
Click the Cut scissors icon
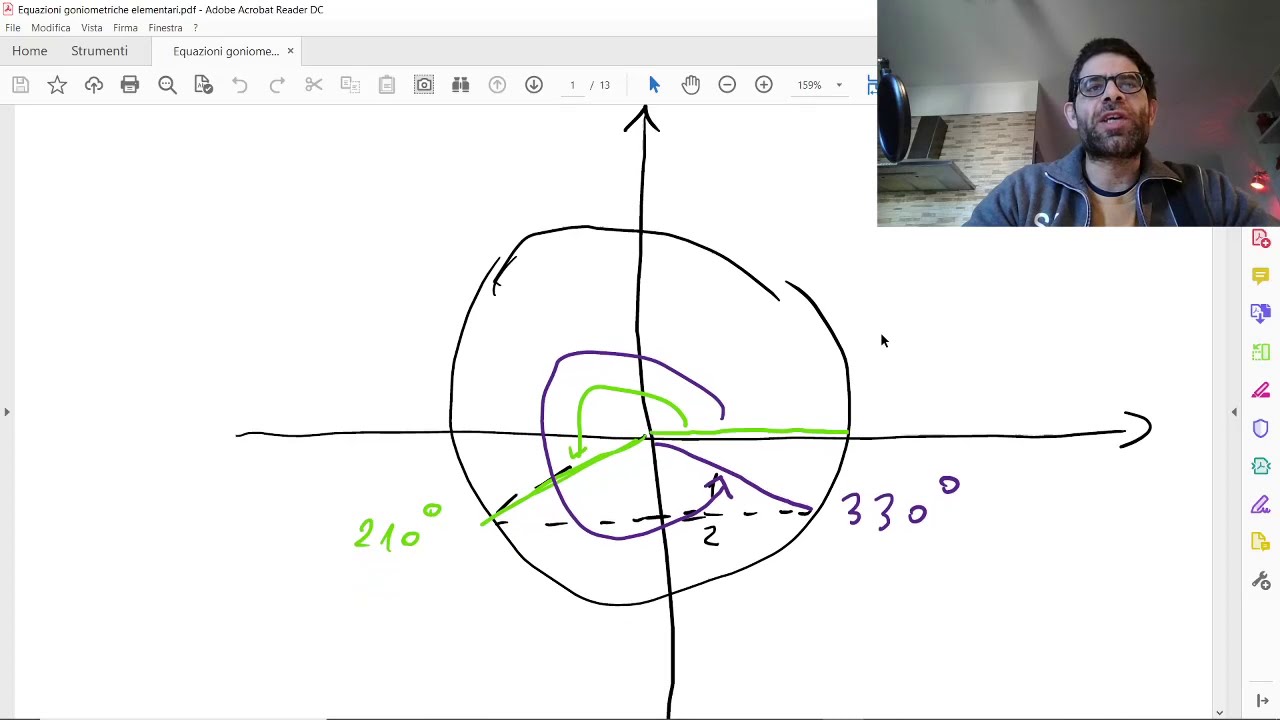pyautogui.click(x=314, y=85)
